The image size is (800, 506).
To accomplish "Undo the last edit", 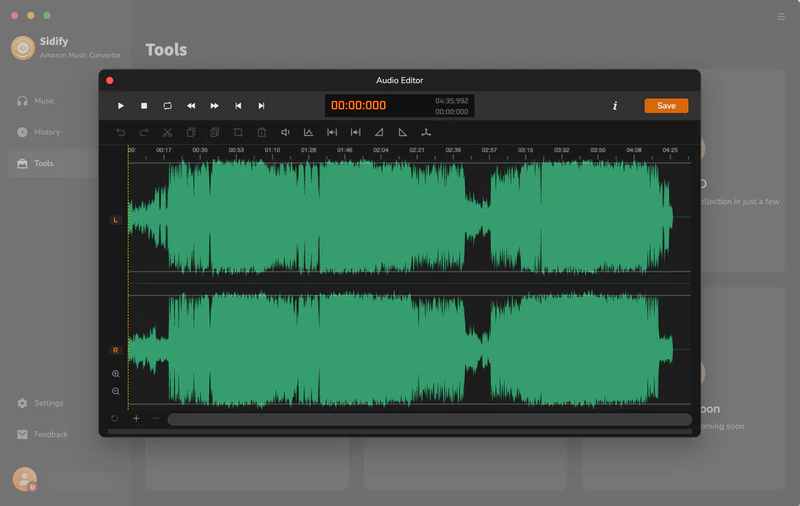I will click(120, 133).
